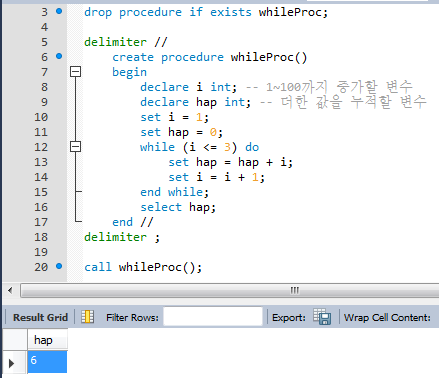Click line number 17 in the gutter
Screen dimensions: 439x378
point(41,222)
